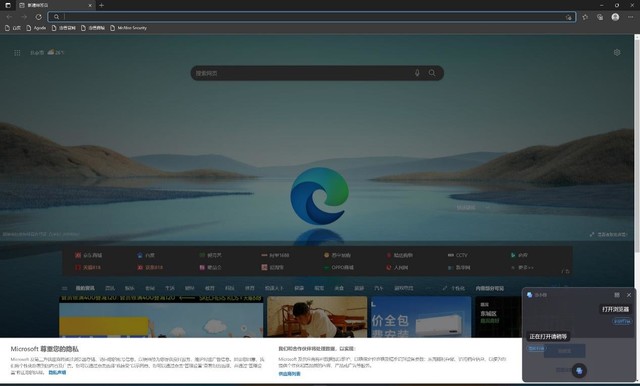
Task: Open the page settings gear icon
Action: [617, 52]
